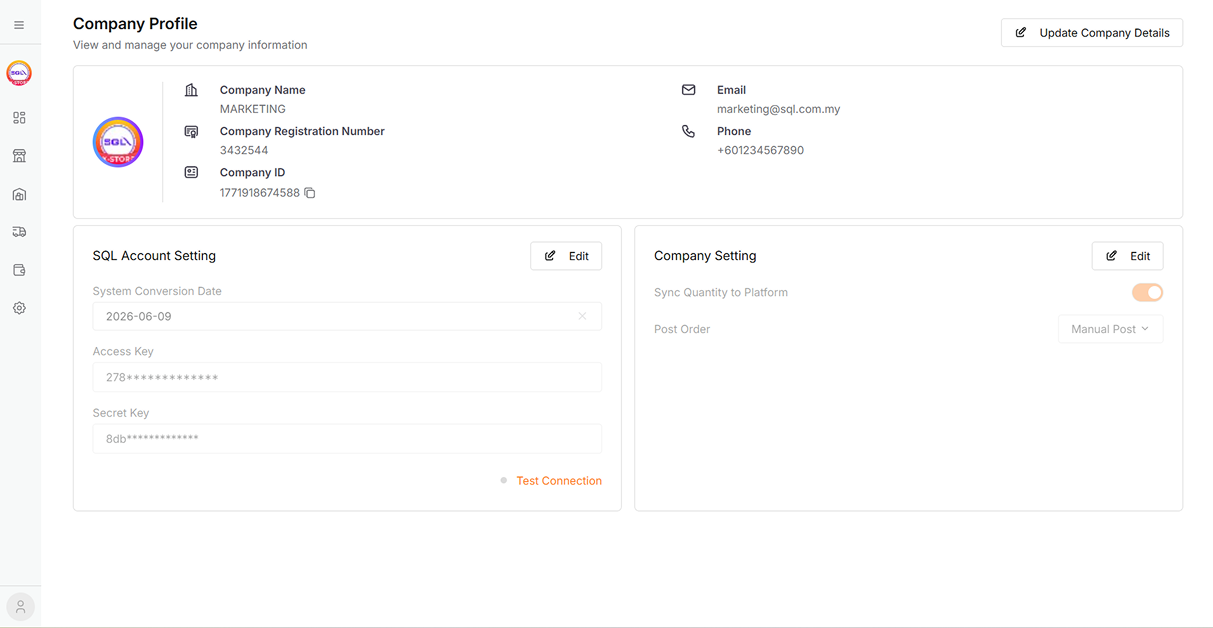Screen dimensions: 1213x628
Task: Click the email marketing@sql.com.my
Action: (x=778, y=109)
